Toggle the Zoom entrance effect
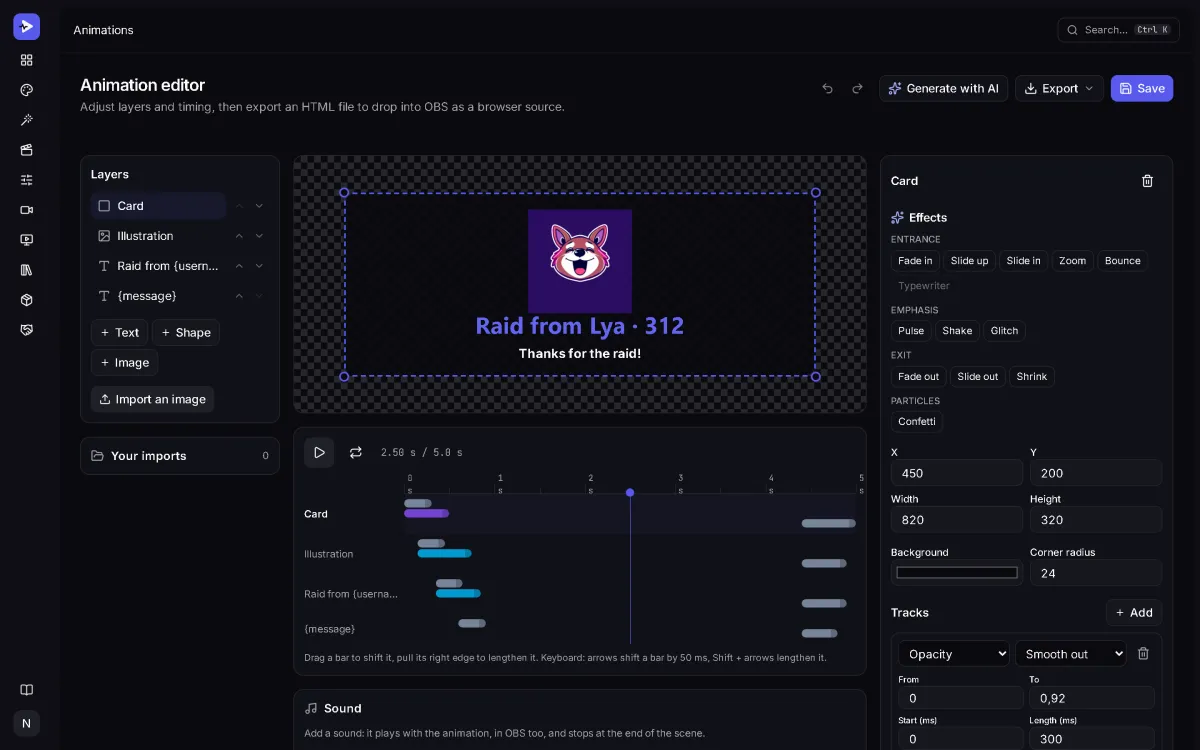The height and width of the screenshot is (750, 1200). pyautogui.click(x=1072, y=261)
